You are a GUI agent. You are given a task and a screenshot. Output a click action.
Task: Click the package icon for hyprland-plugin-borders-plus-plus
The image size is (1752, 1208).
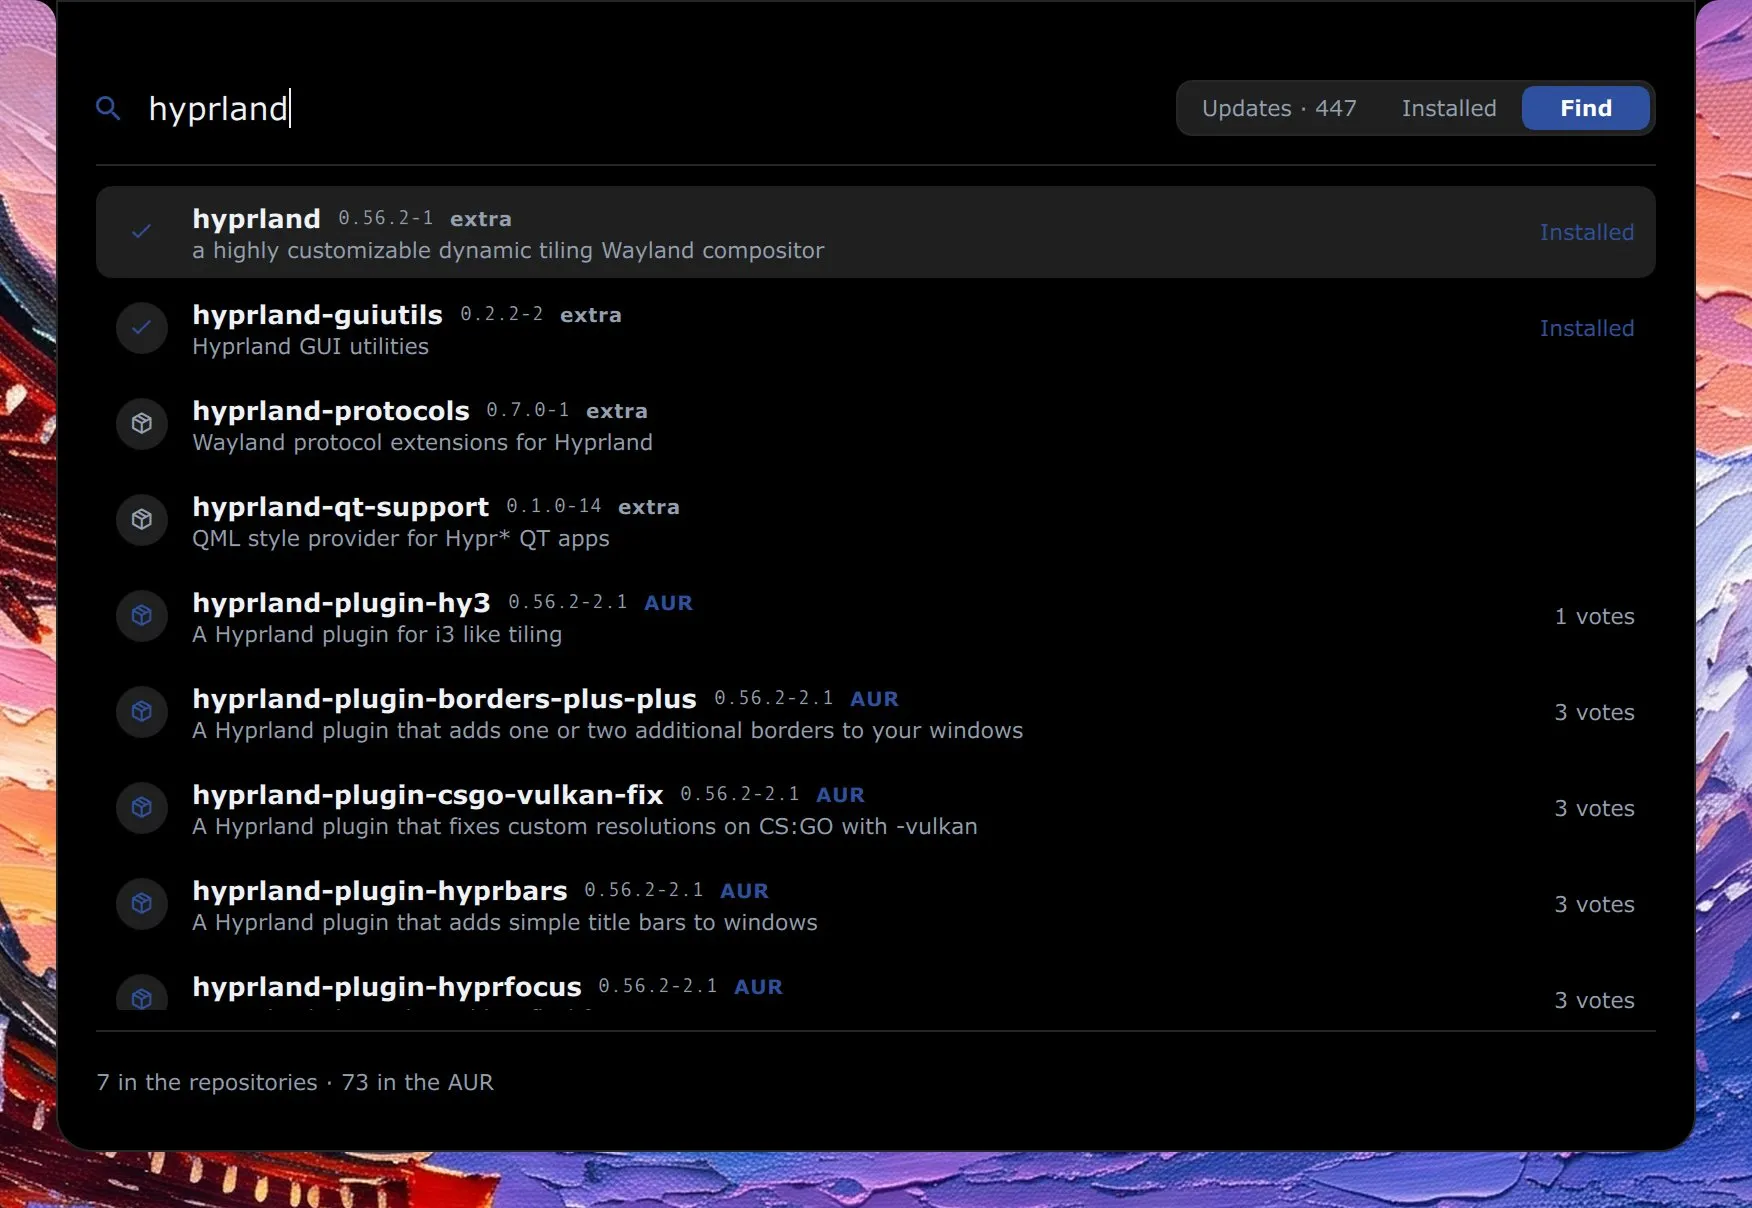pos(142,712)
